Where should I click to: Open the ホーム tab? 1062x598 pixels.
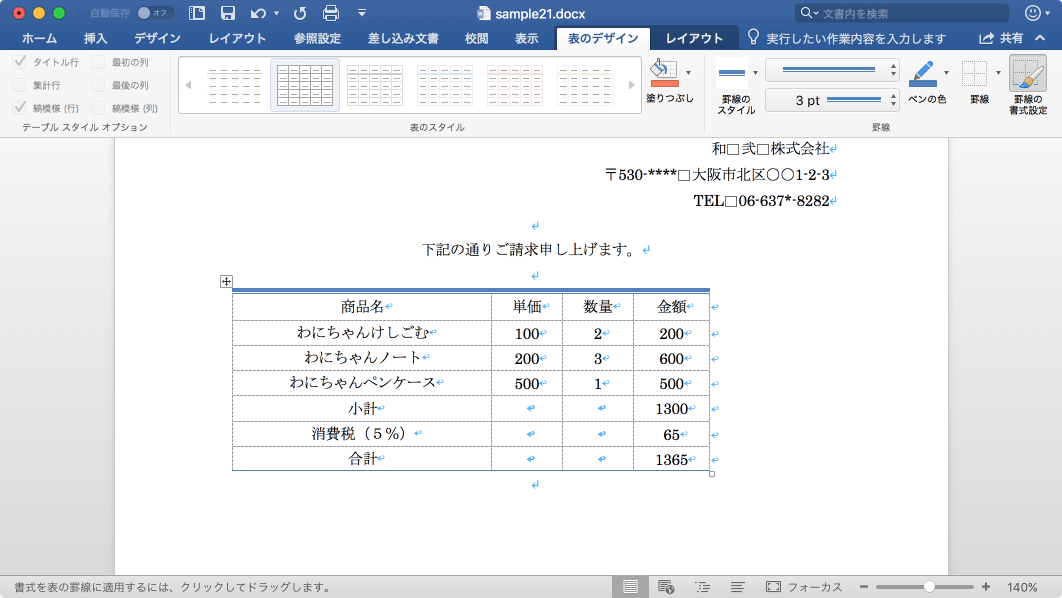[39, 39]
